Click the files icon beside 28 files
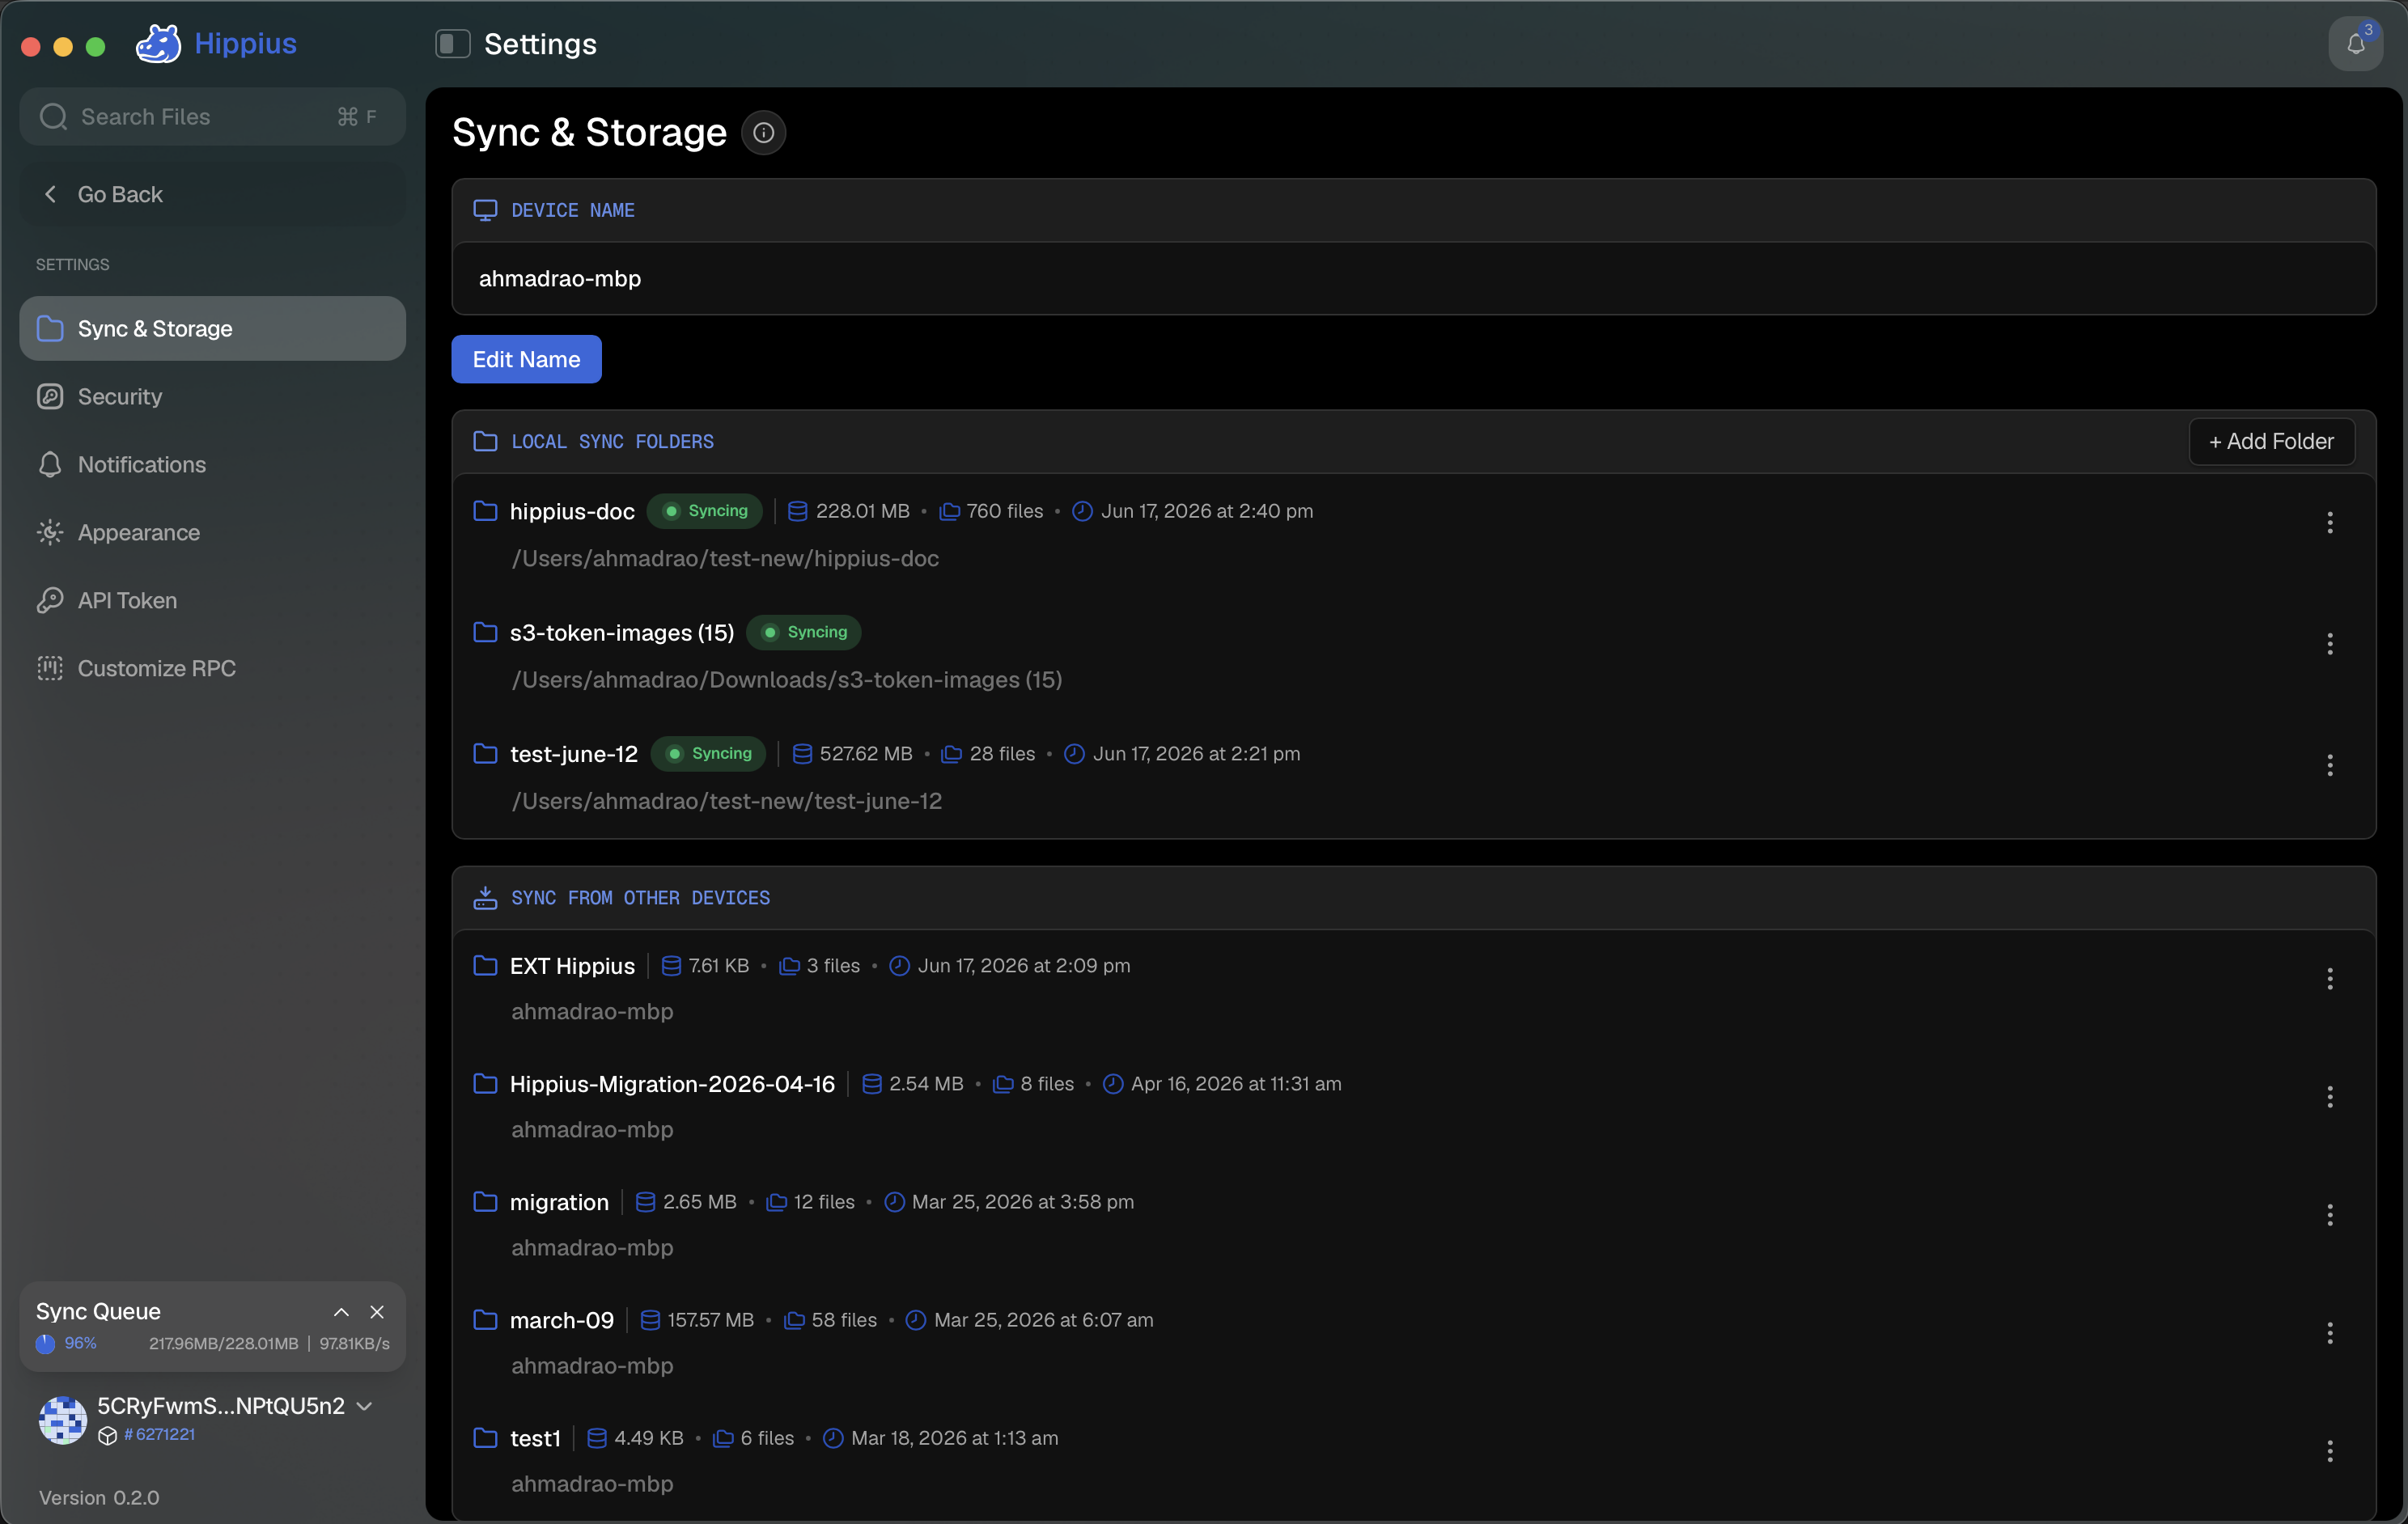The width and height of the screenshot is (2408, 1524). coord(952,753)
